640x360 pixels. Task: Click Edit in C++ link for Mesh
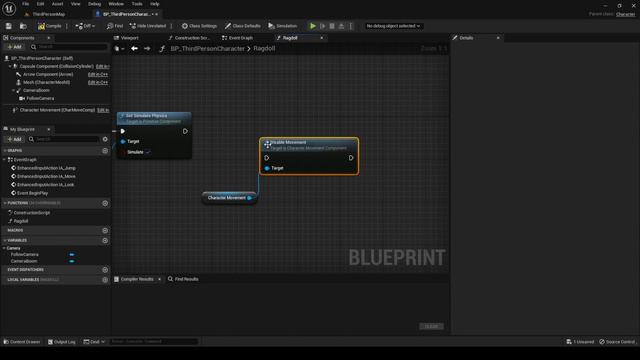coord(98,82)
